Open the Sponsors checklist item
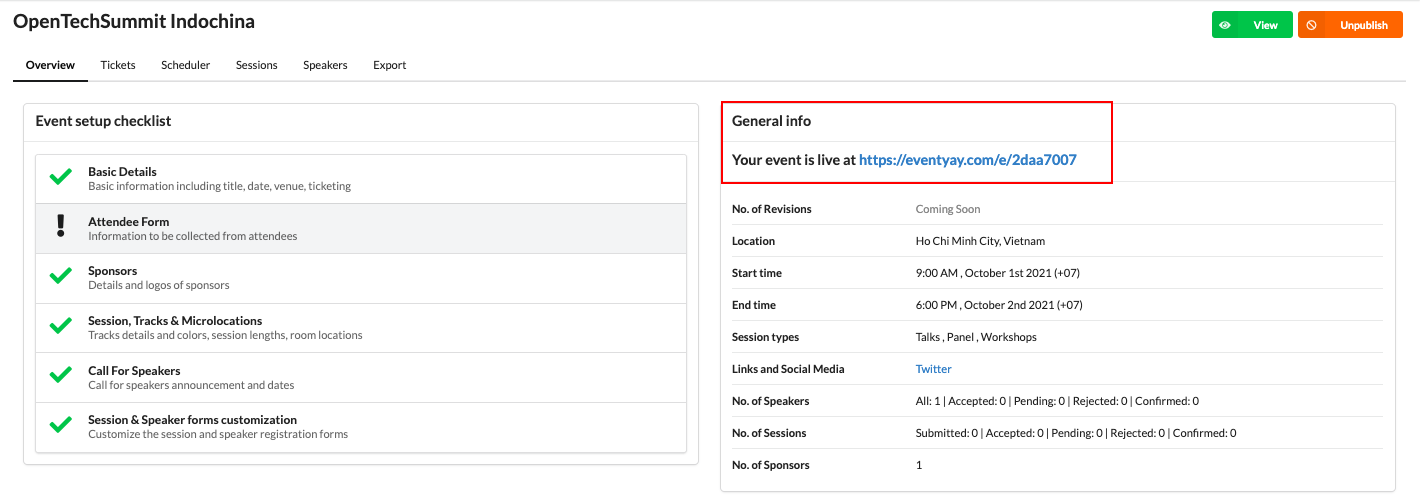This screenshot has width=1420, height=497. click(x=361, y=278)
